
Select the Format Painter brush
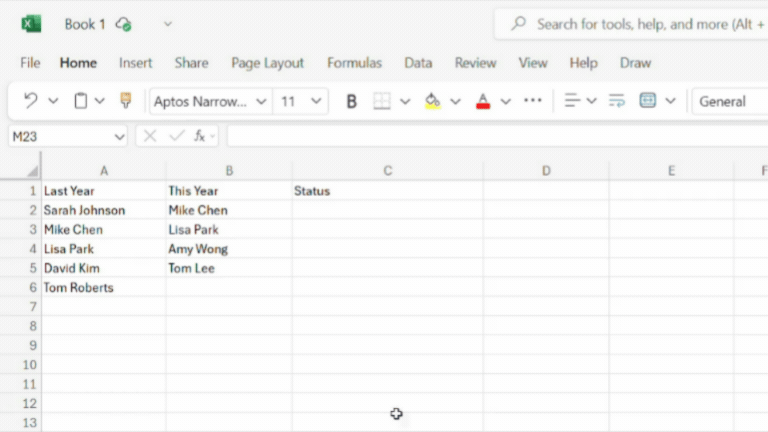point(126,100)
